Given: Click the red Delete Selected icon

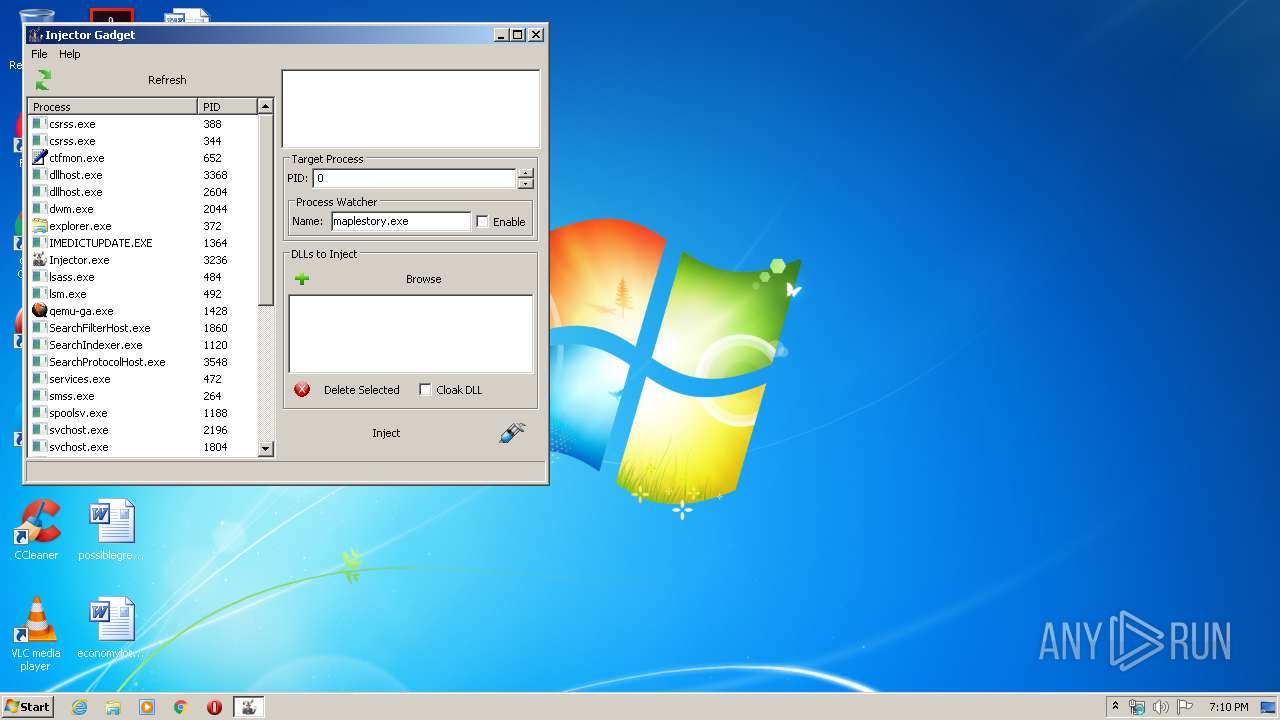Looking at the screenshot, I should (x=302, y=390).
